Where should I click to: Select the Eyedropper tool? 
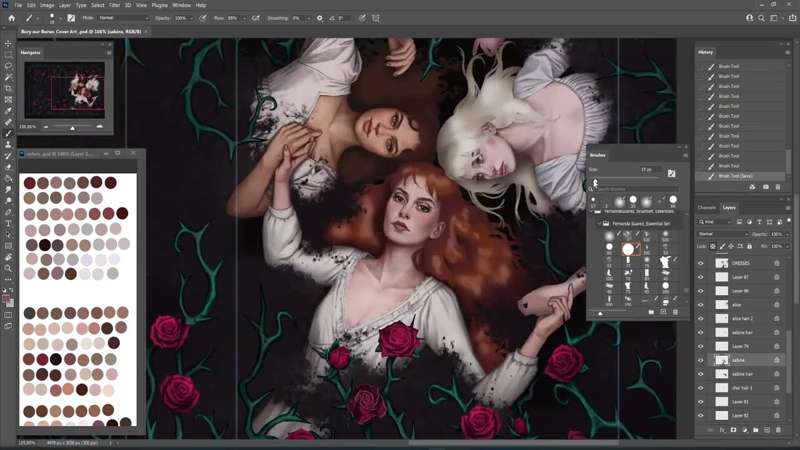point(8,111)
